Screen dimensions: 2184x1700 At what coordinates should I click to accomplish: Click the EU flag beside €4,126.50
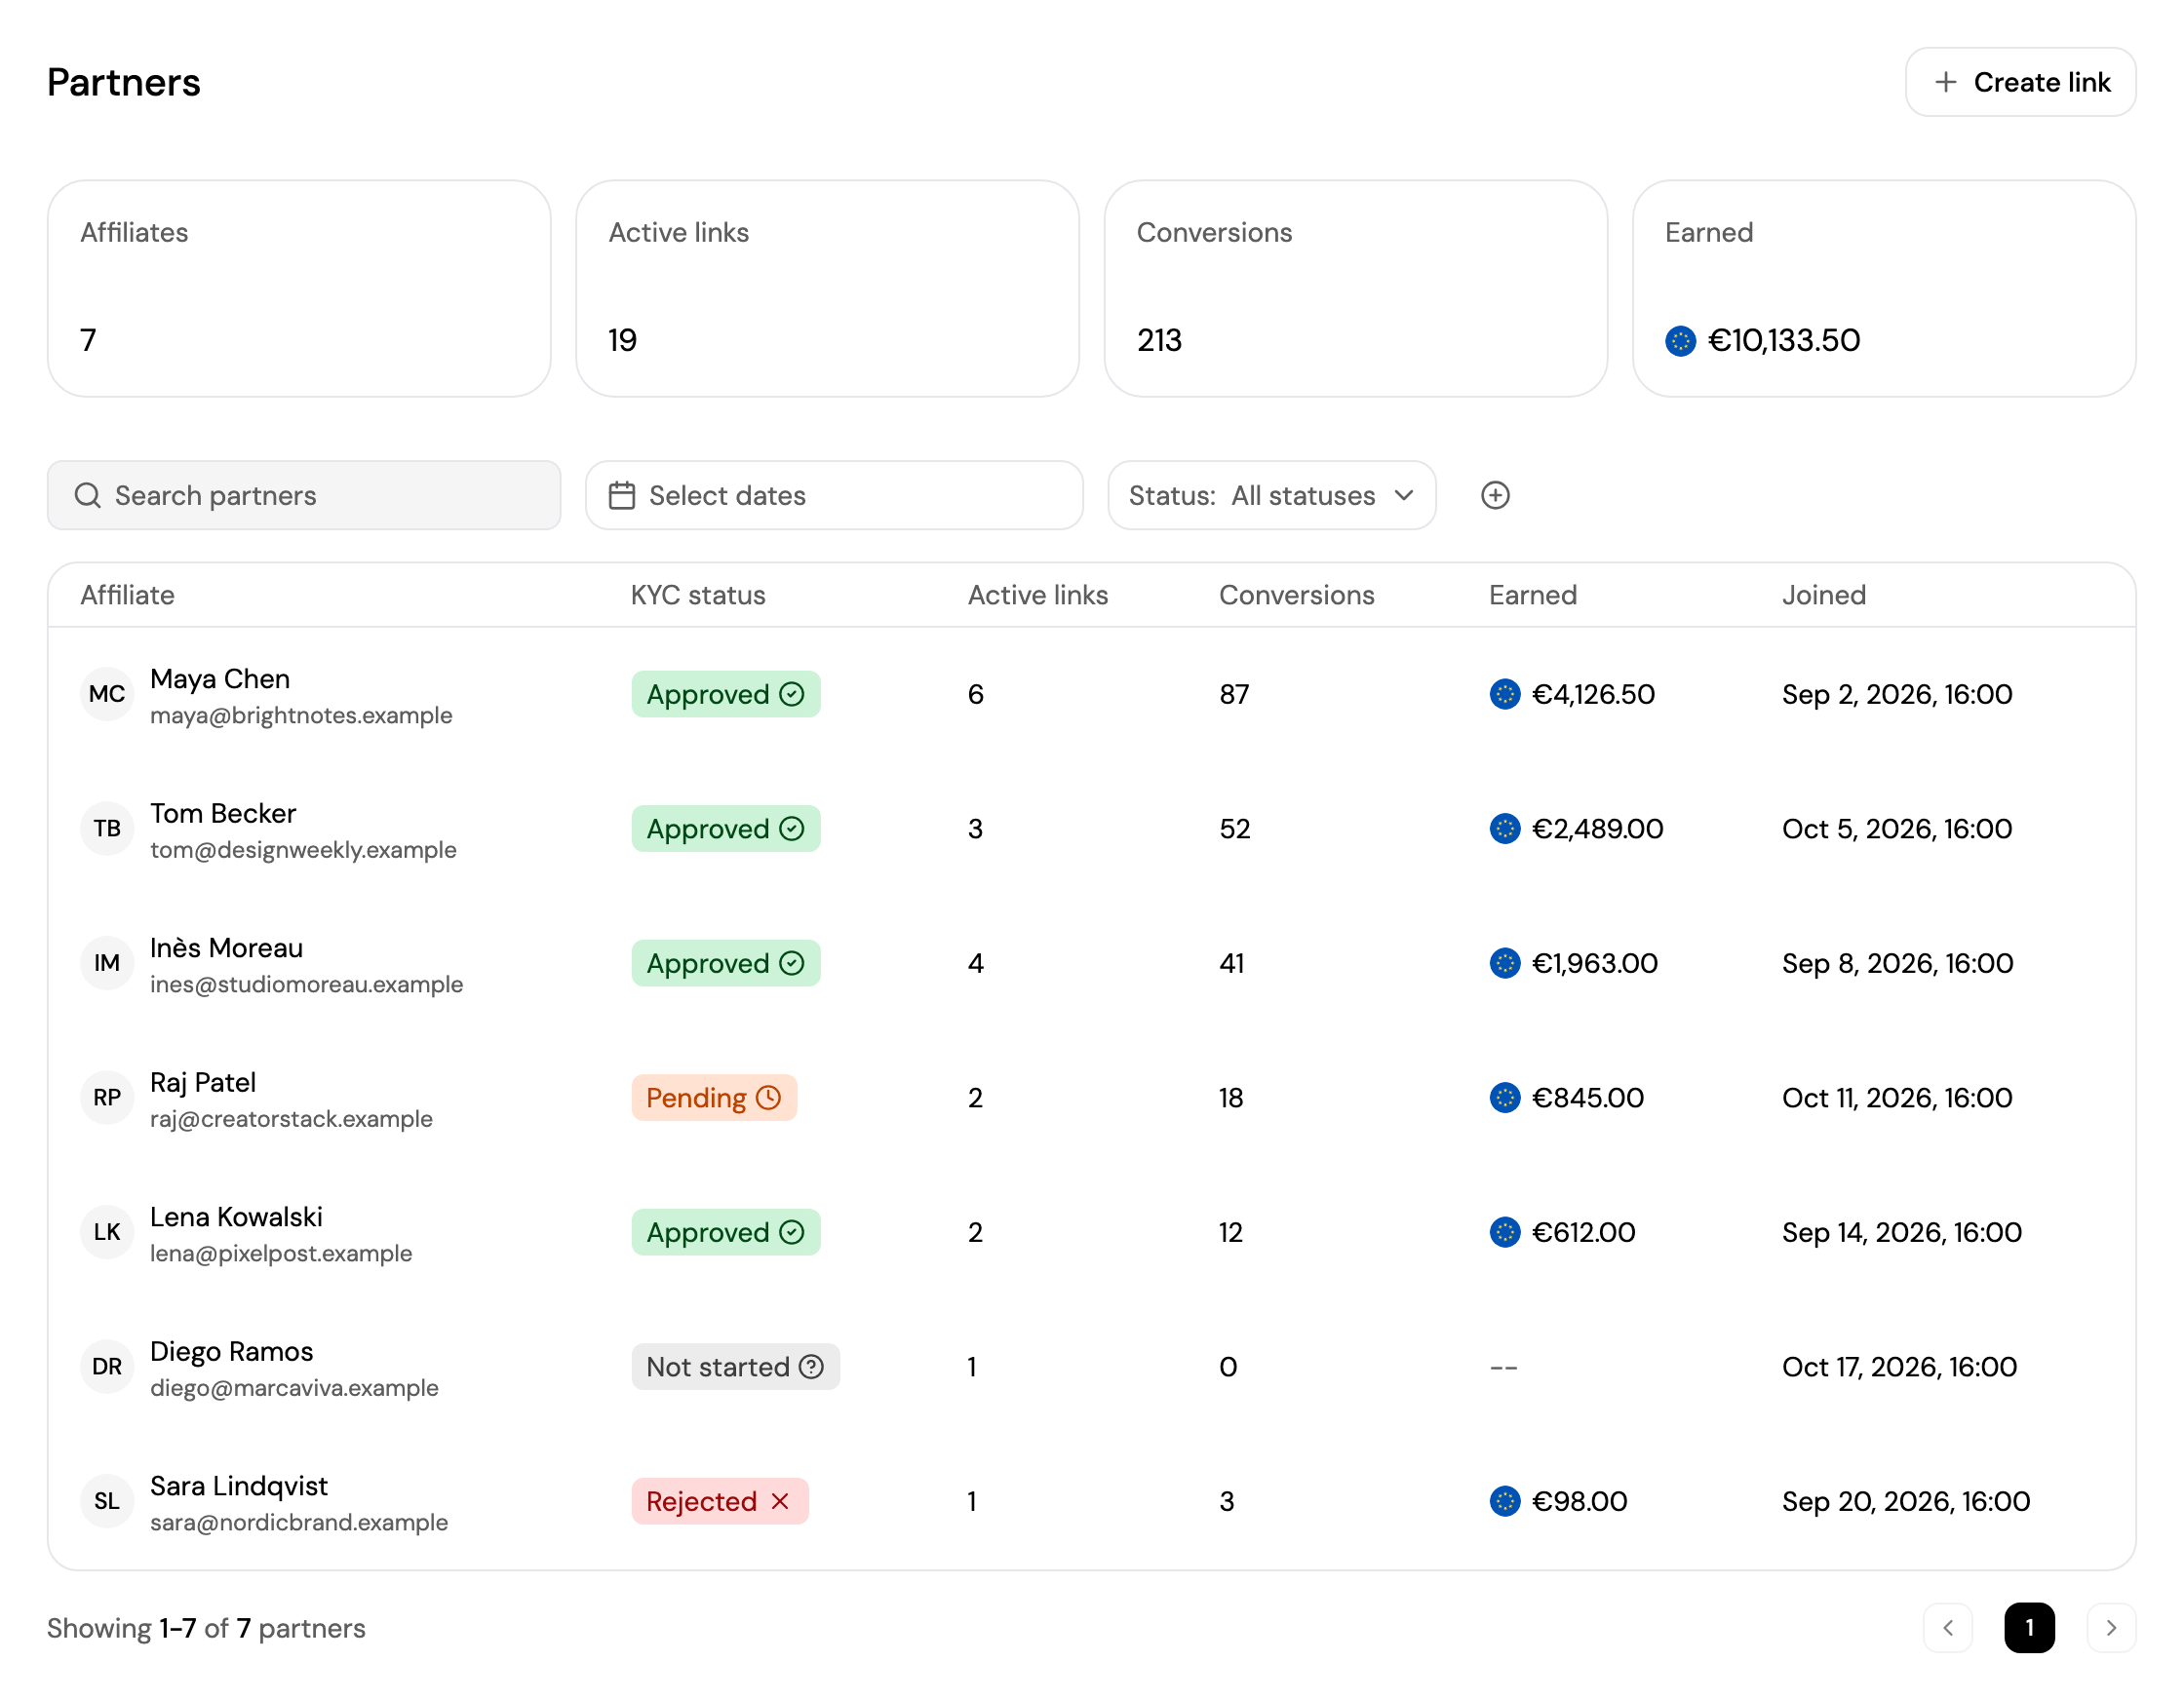pos(1504,694)
